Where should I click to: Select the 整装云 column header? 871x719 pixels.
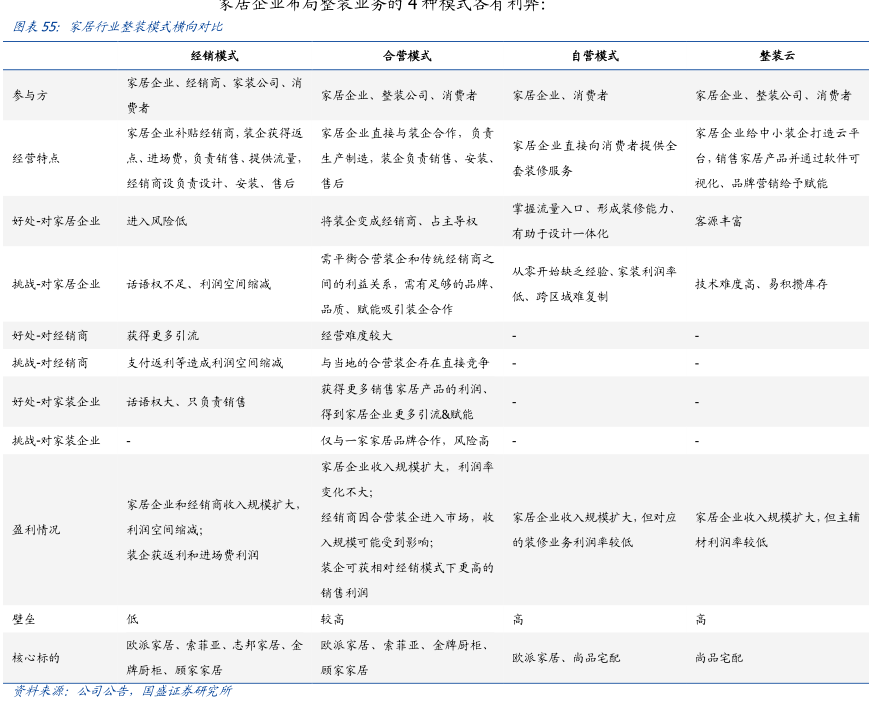coord(777,56)
